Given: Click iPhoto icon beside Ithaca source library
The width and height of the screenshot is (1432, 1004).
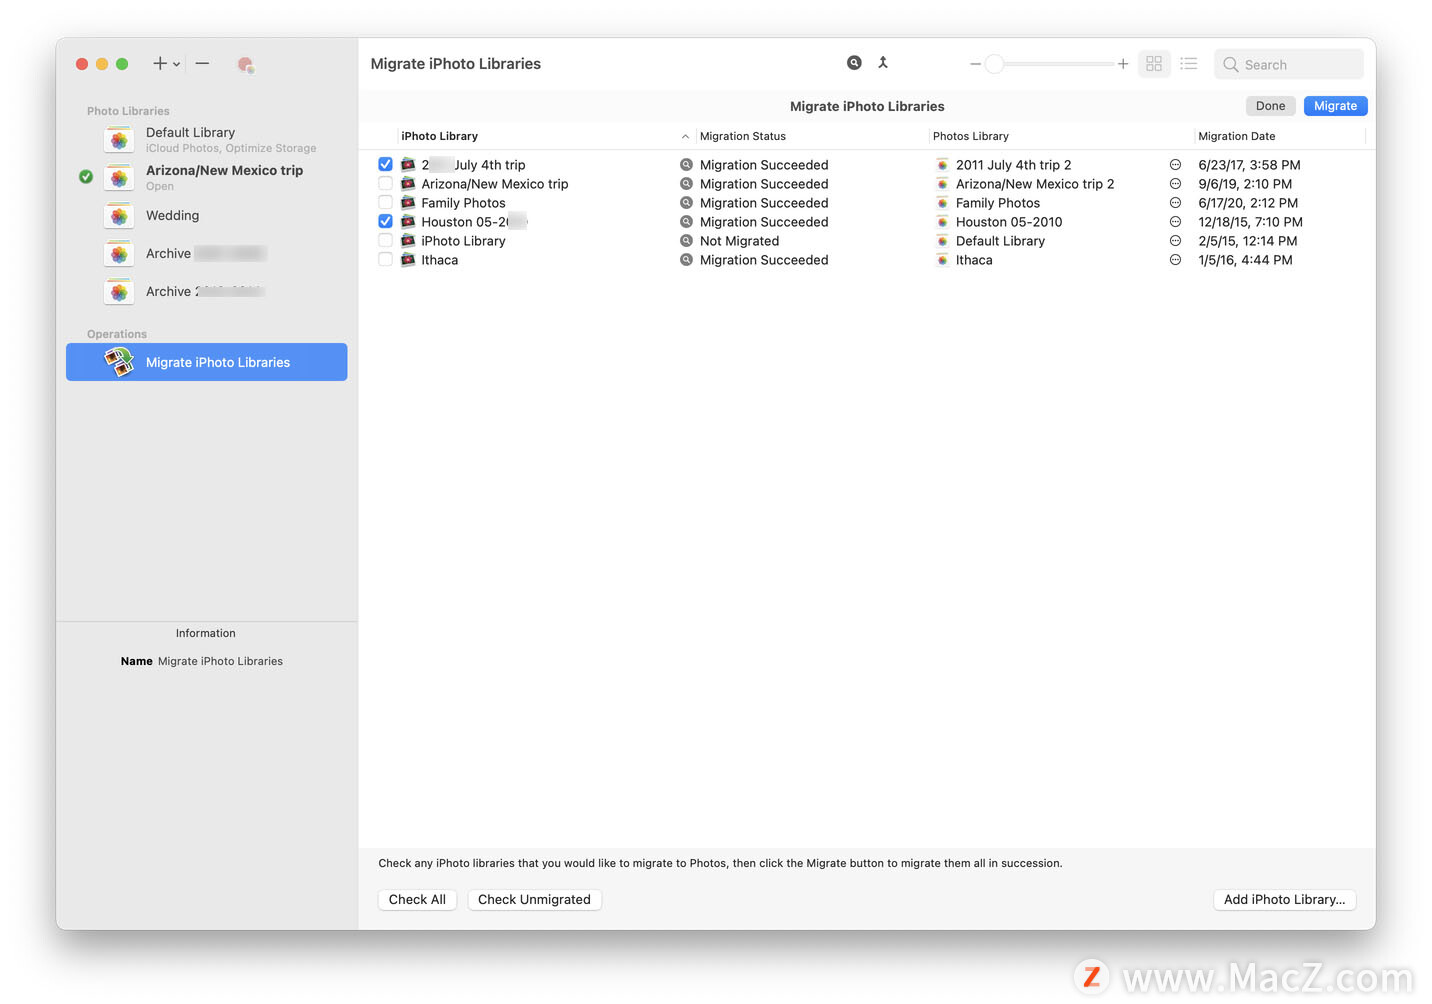Looking at the screenshot, I should (x=408, y=260).
